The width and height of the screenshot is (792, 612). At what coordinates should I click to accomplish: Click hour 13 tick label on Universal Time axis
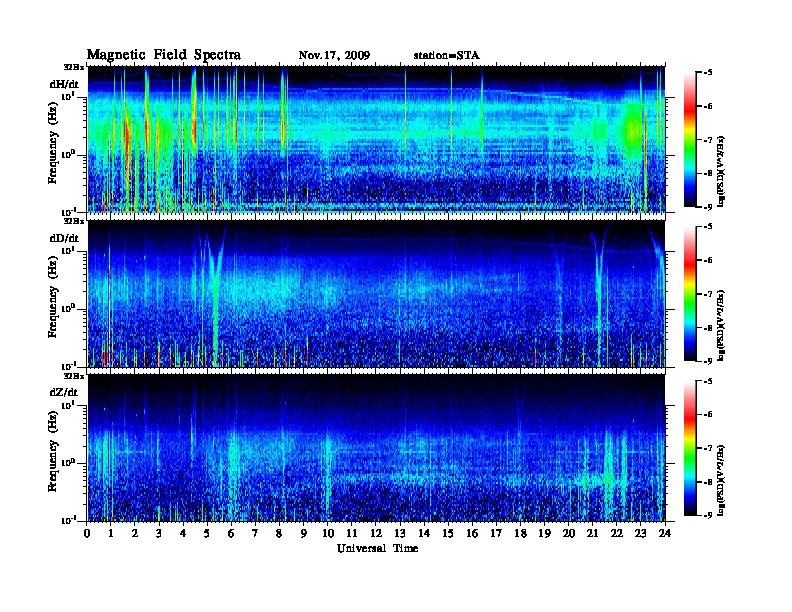click(x=400, y=534)
